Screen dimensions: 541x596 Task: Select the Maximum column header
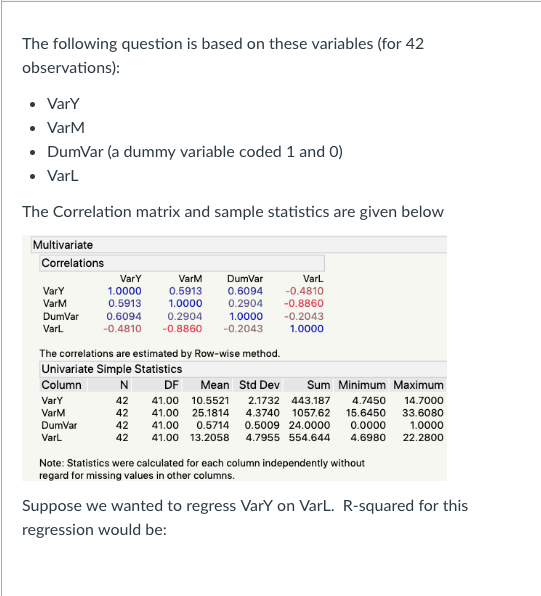(418, 385)
